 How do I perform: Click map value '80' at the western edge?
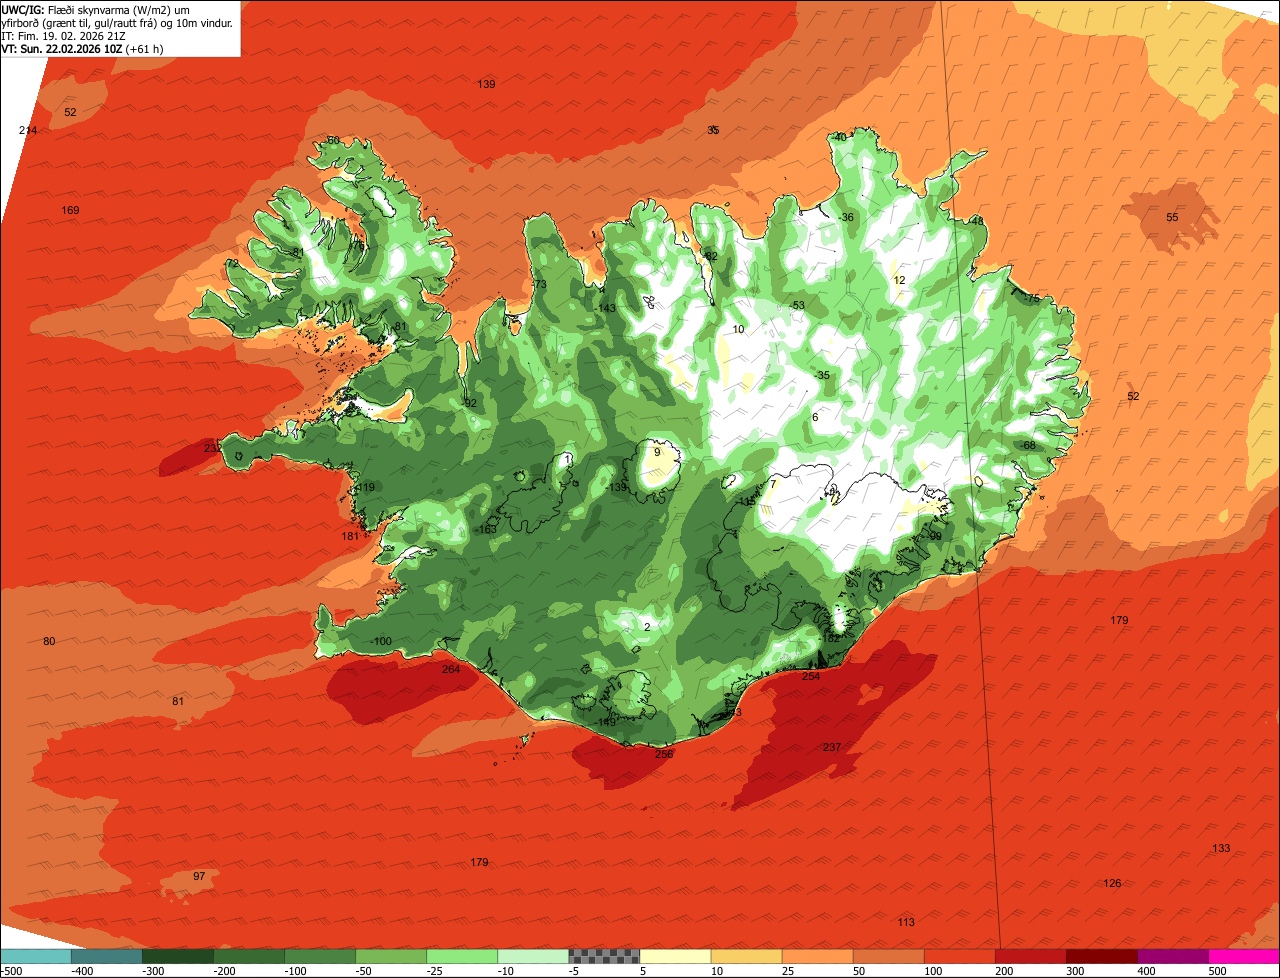(x=49, y=641)
